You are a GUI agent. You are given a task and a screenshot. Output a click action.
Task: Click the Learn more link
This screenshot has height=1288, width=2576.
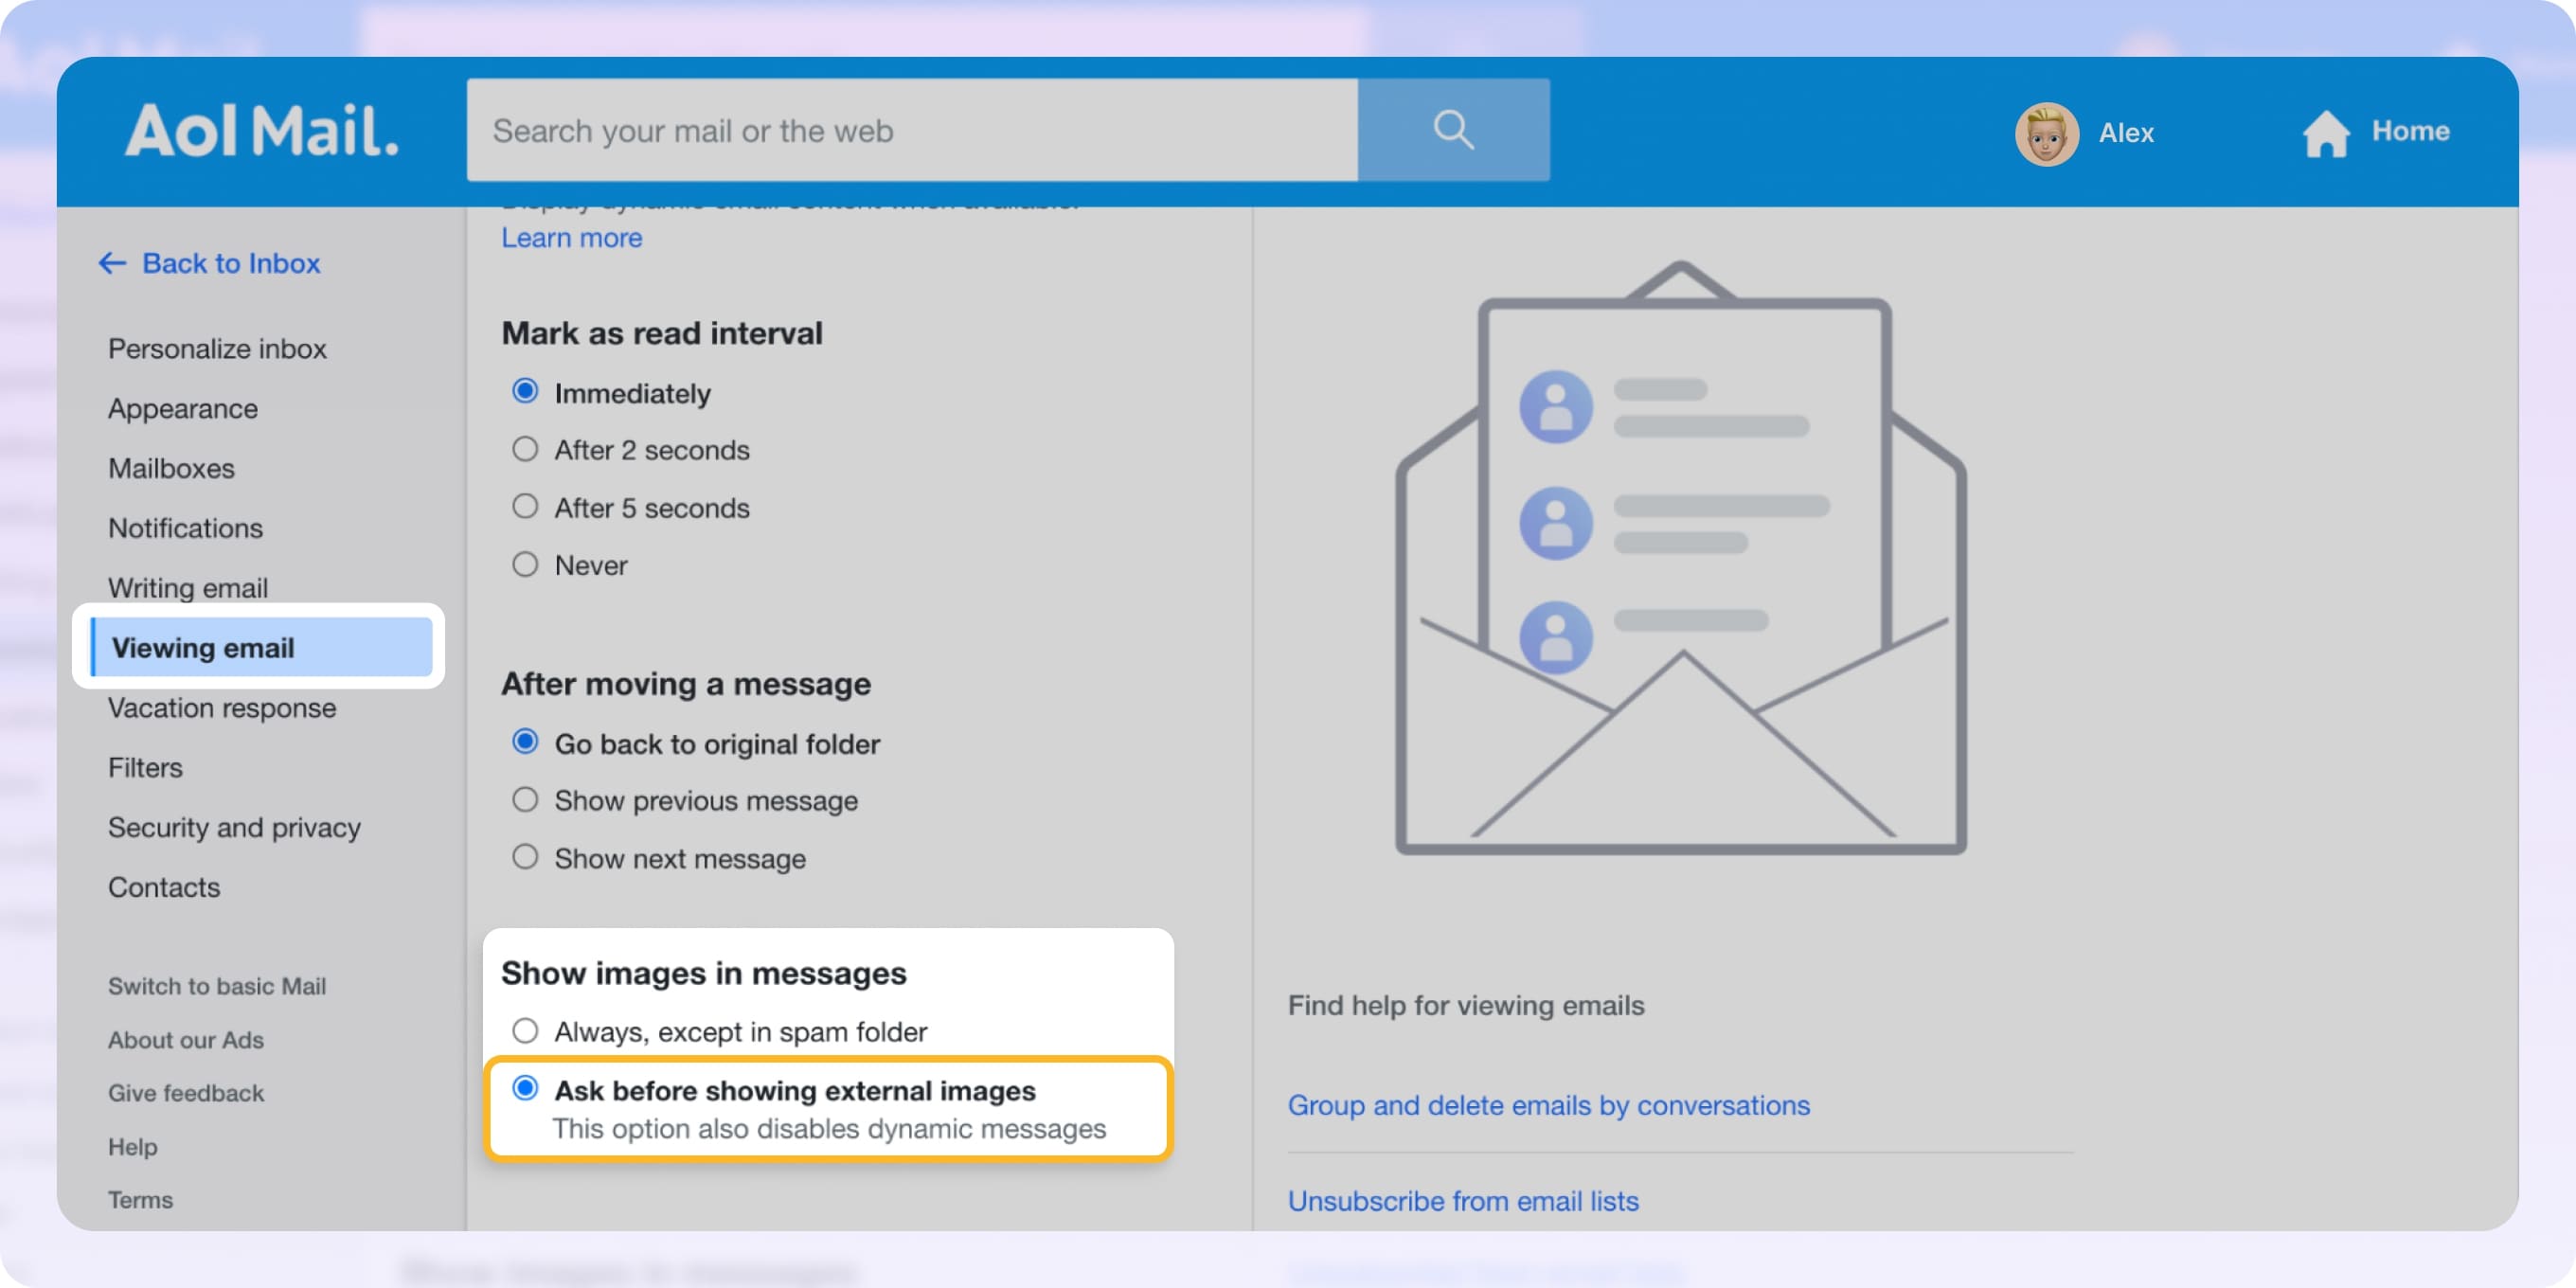[x=571, y=237]
